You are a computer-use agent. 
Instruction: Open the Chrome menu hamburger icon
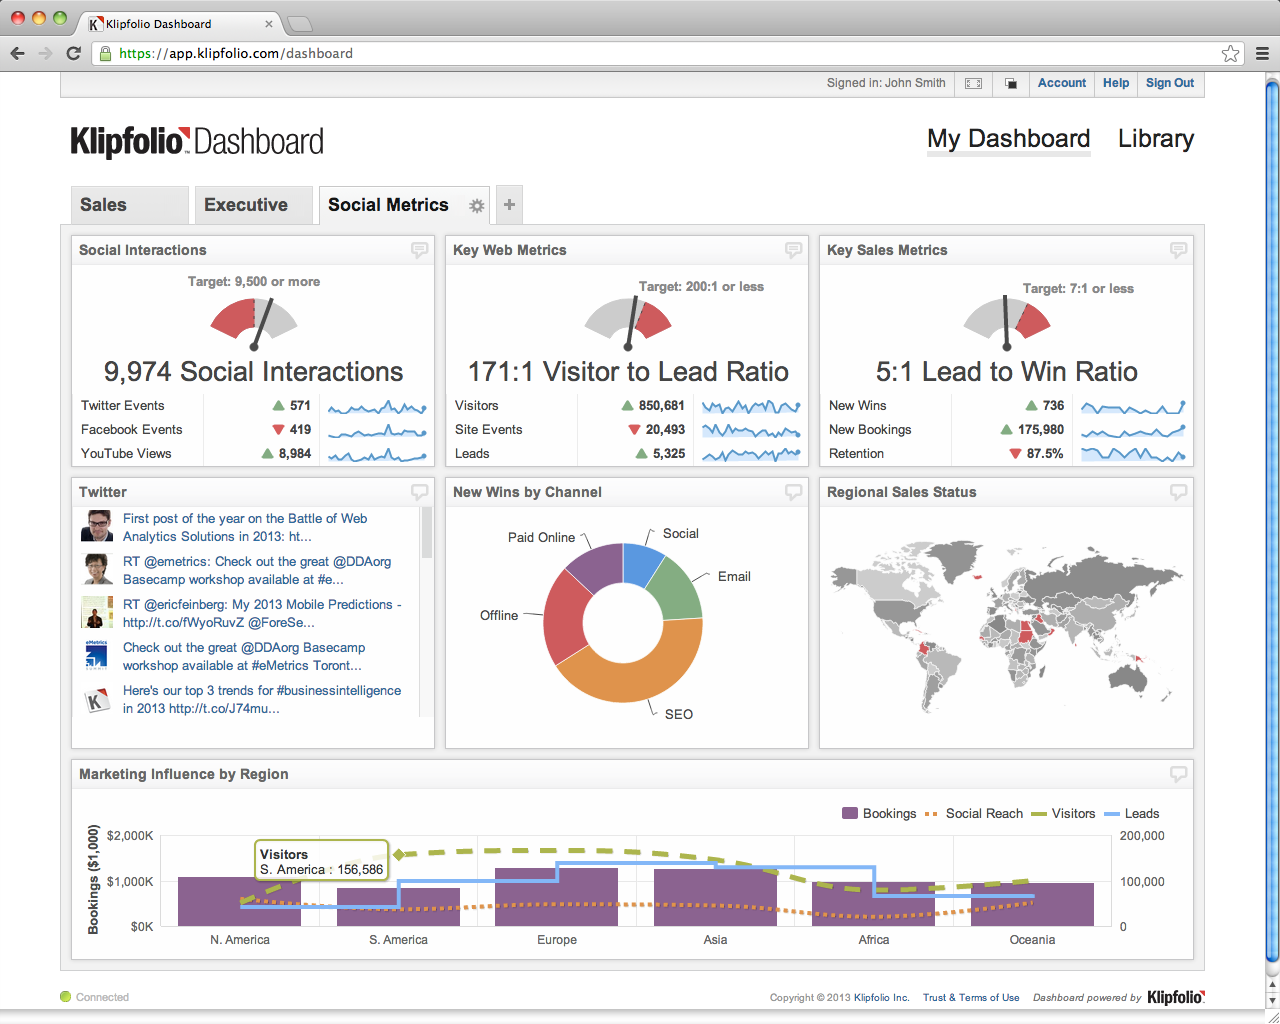tap(1262, 54)
